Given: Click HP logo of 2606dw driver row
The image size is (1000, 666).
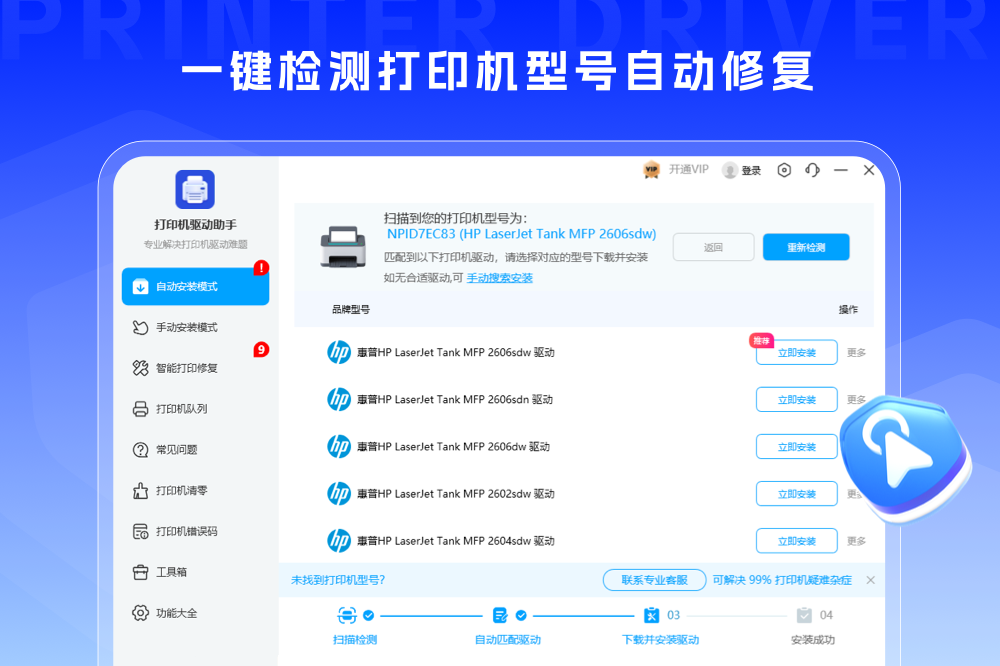Looking at the screenshot, I should 339,447.
